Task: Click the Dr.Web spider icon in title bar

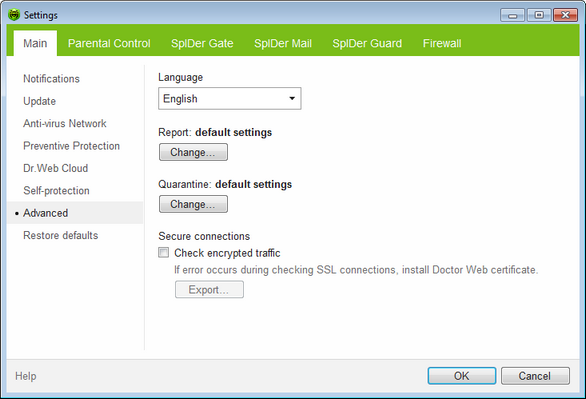Action: (x=14, y=15)
